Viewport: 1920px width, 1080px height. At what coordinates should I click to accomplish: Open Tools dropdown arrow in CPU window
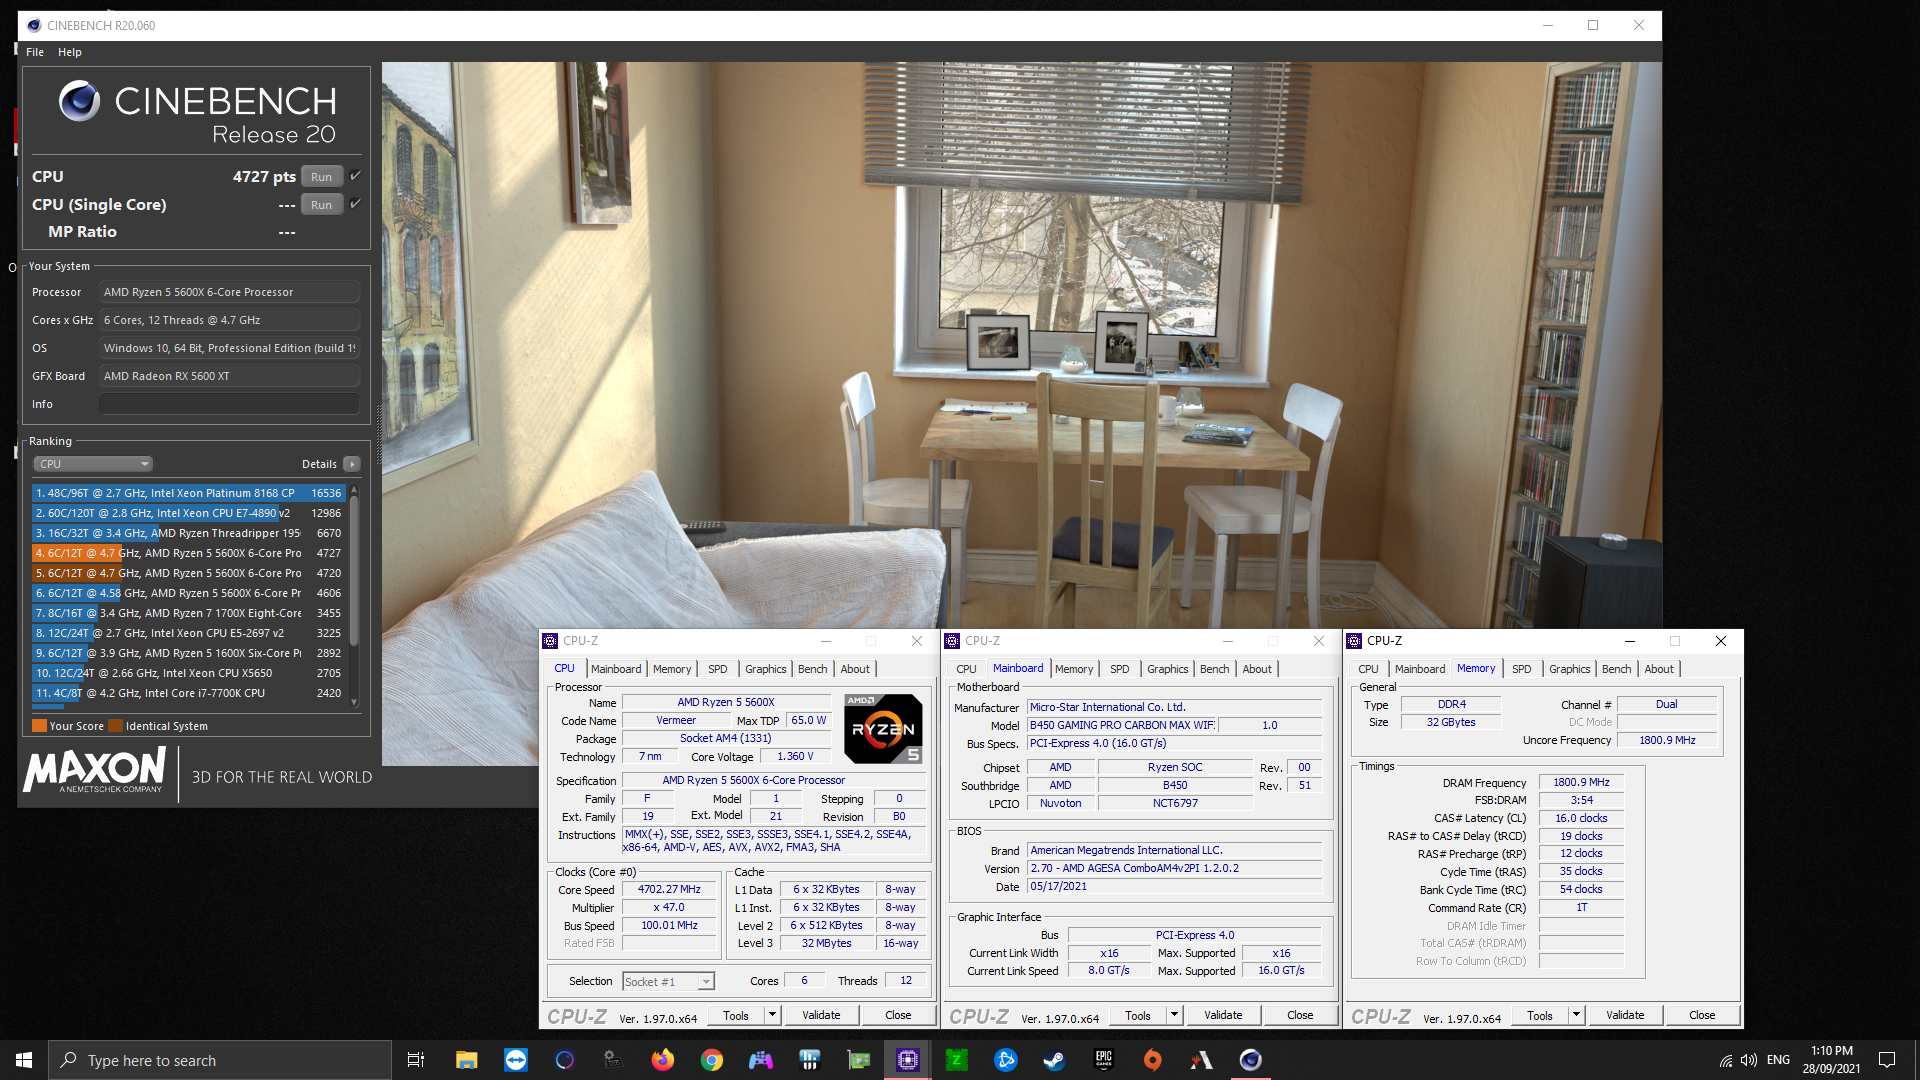[772, 1015]
